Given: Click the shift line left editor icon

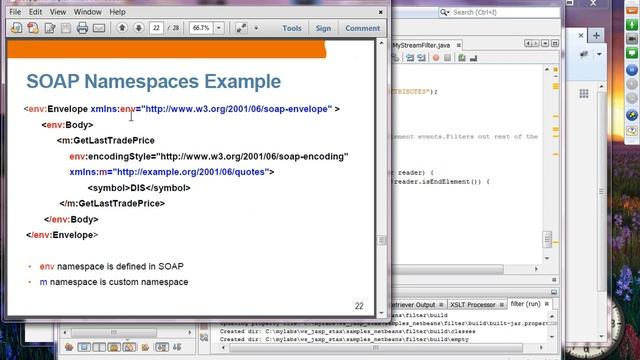Looking at the screenshot, I should tap(410, 58).
